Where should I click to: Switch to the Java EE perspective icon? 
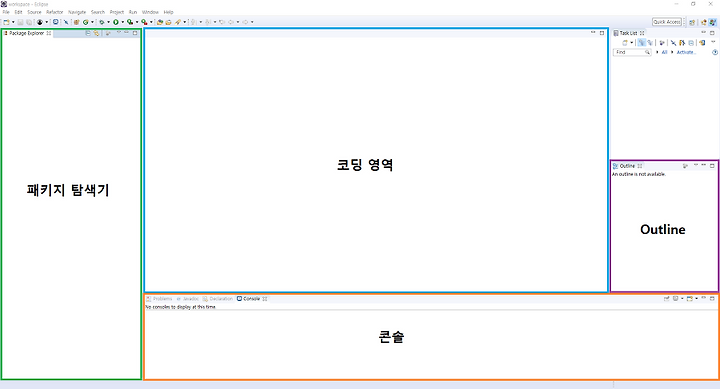[704, 22]
